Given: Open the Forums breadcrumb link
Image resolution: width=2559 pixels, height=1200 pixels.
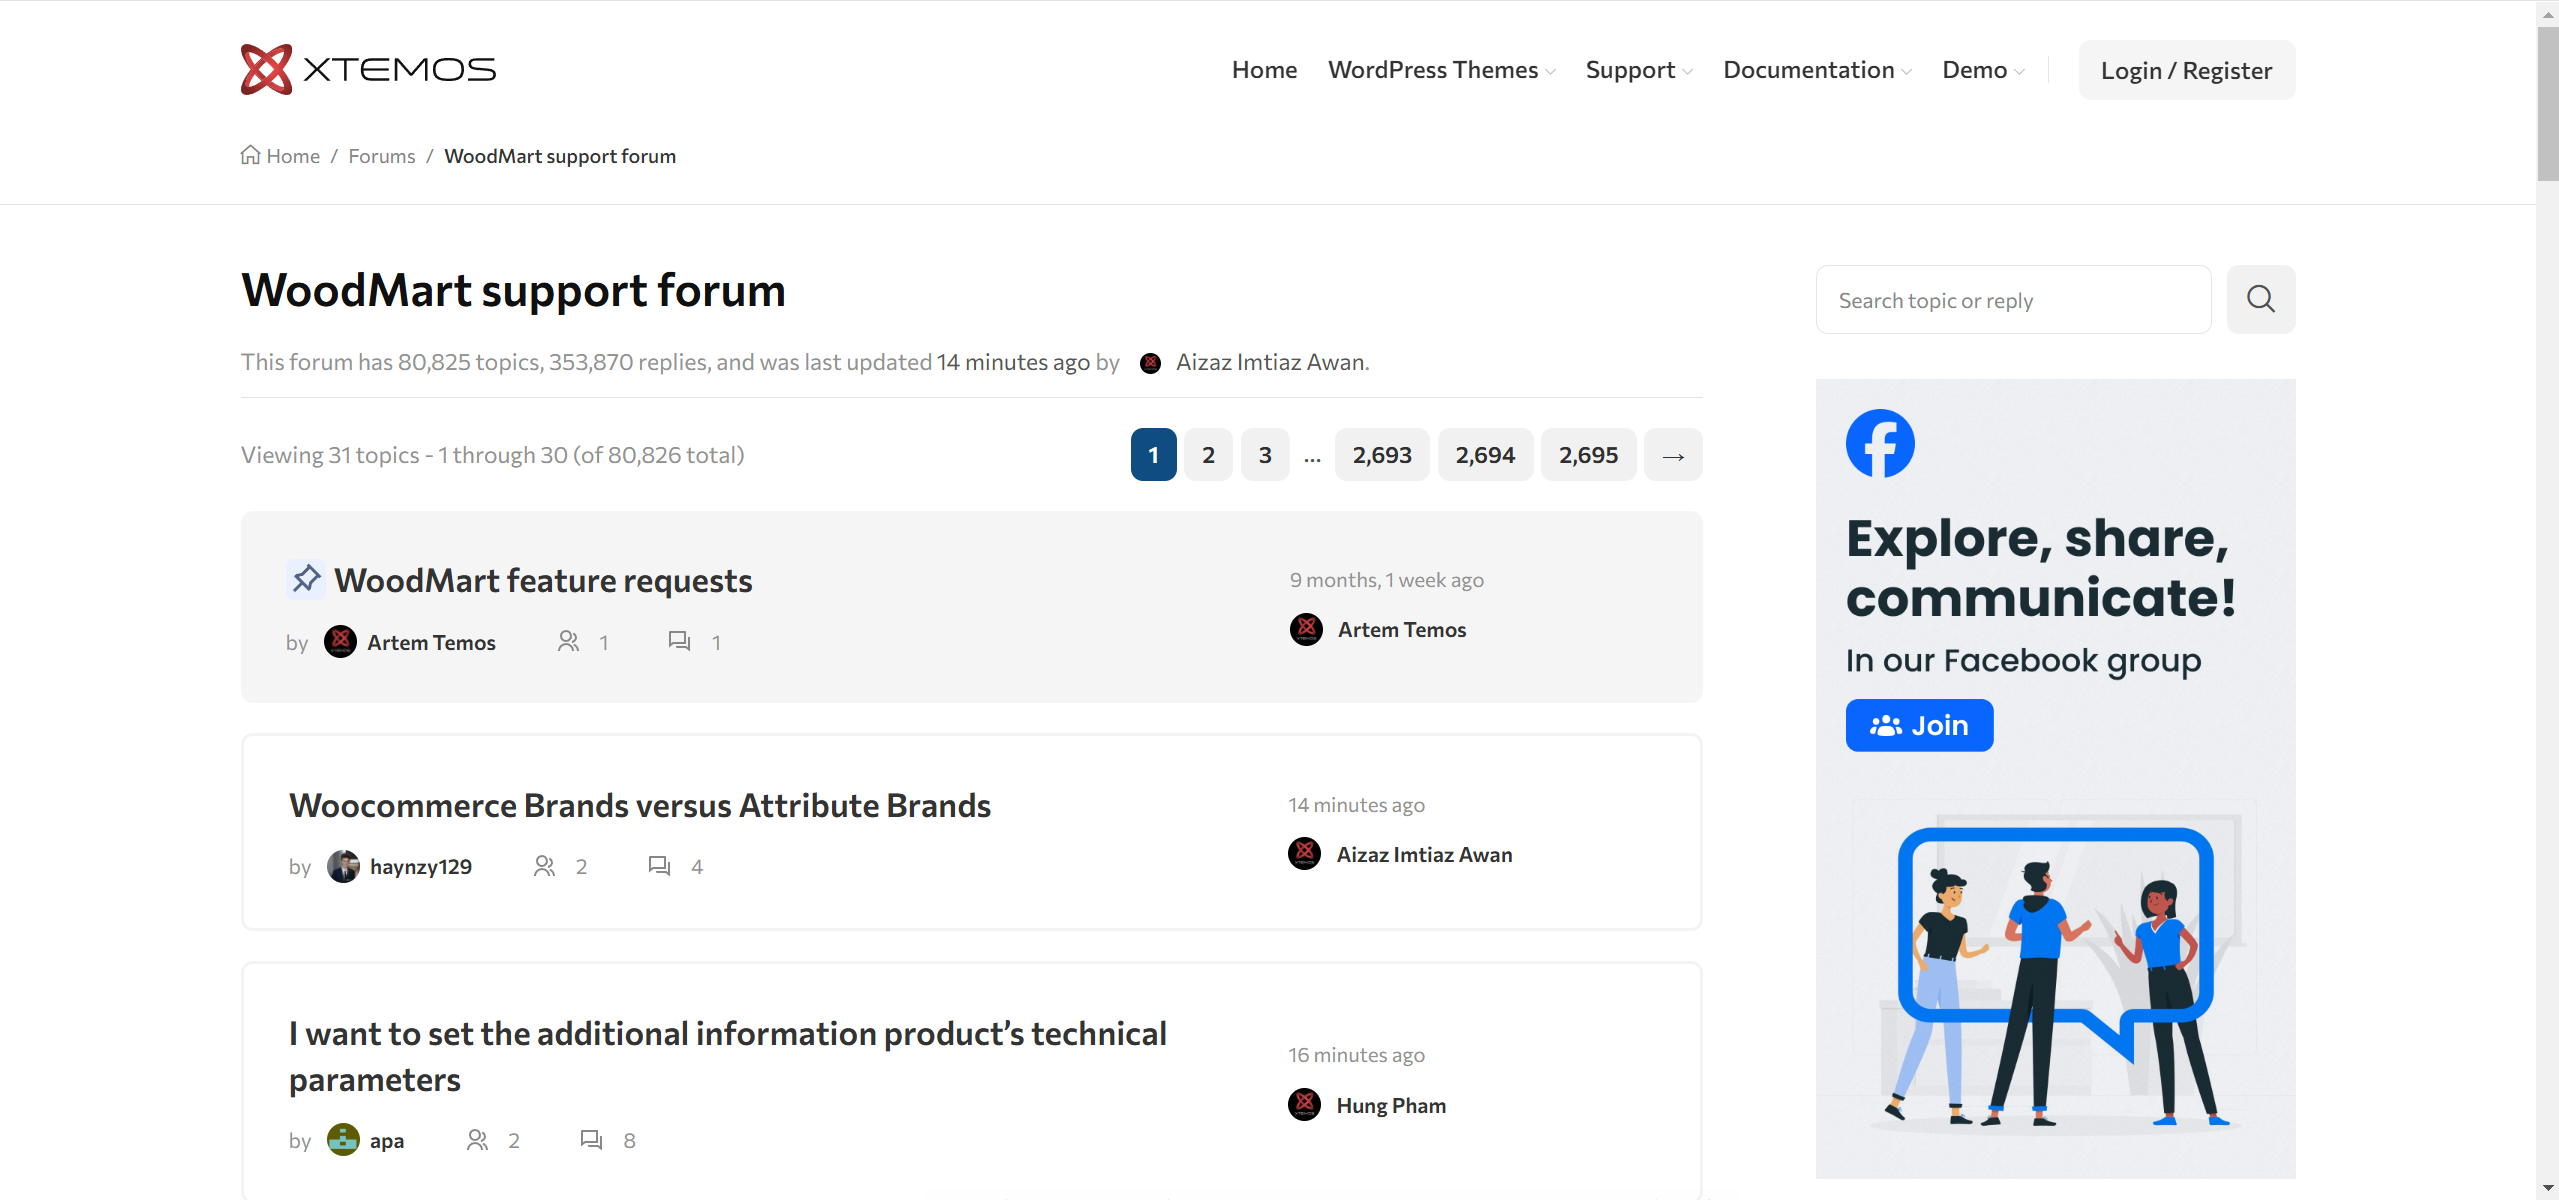Looking at the screenshot, I should pyautogui.click(x=381, y=155).
